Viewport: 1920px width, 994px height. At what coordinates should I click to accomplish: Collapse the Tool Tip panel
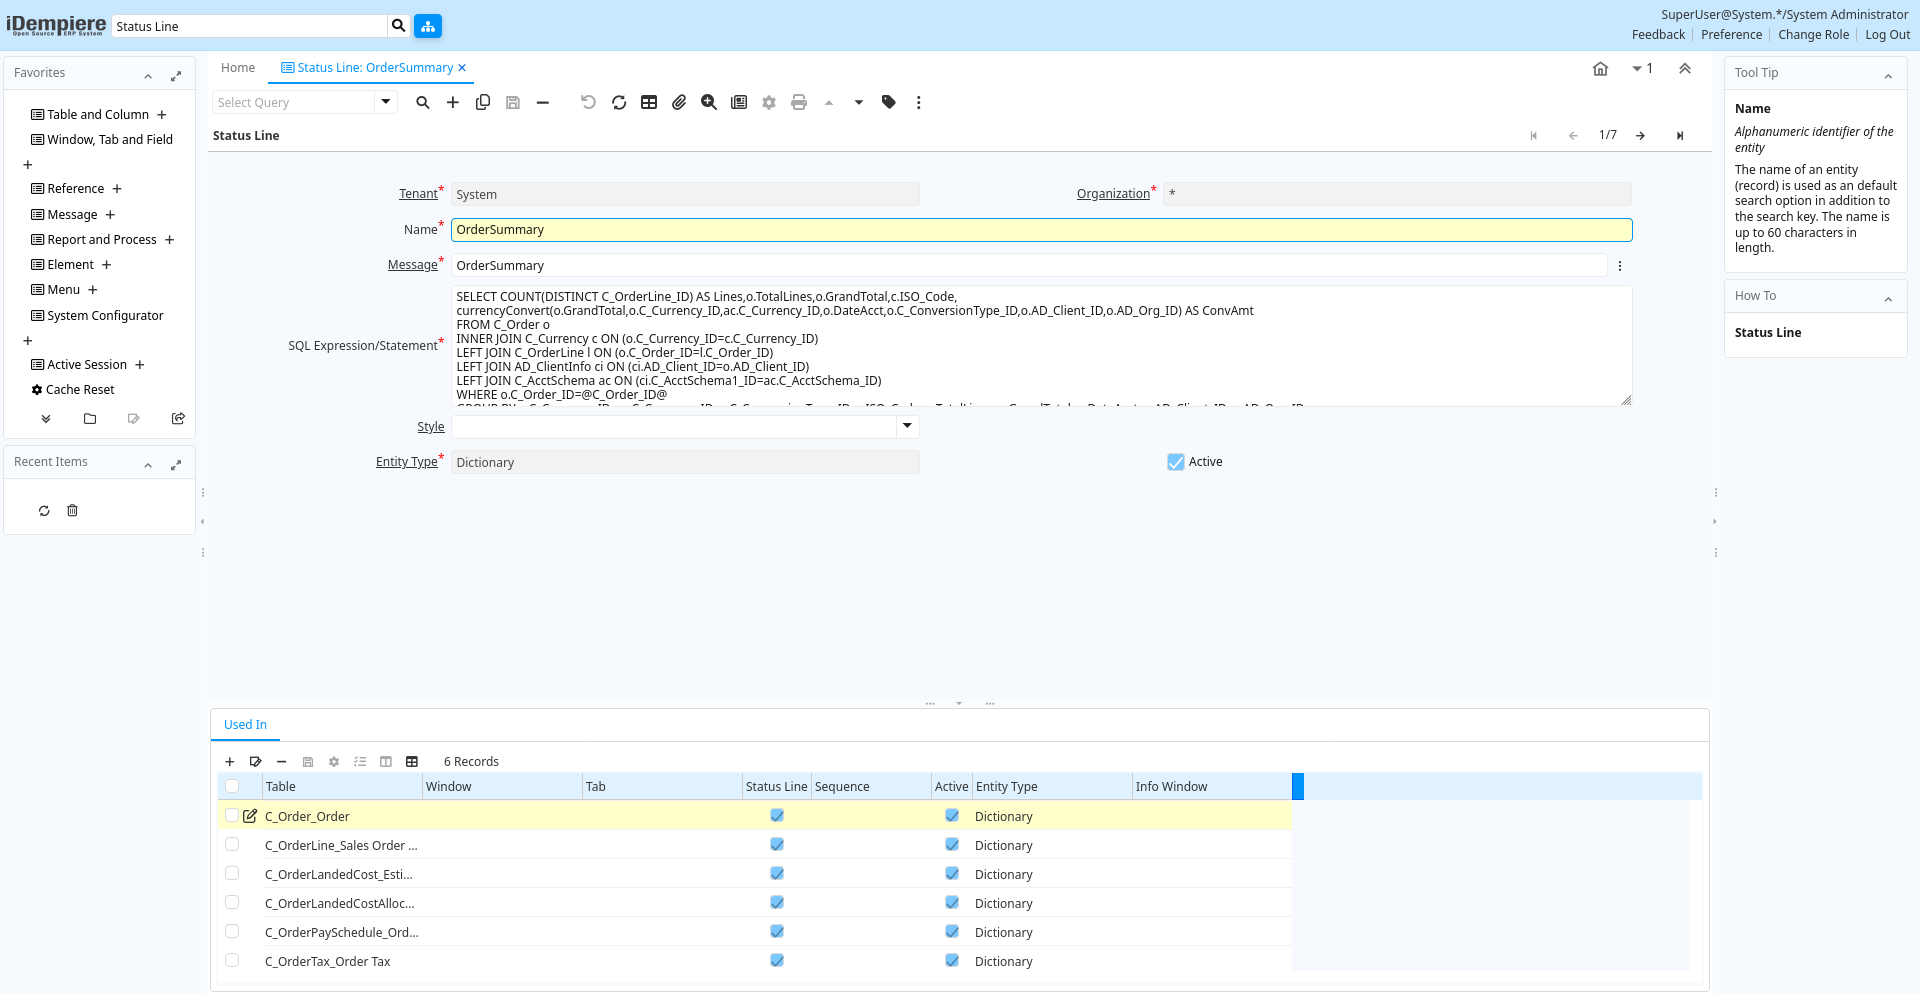(x=1888, y=76)
